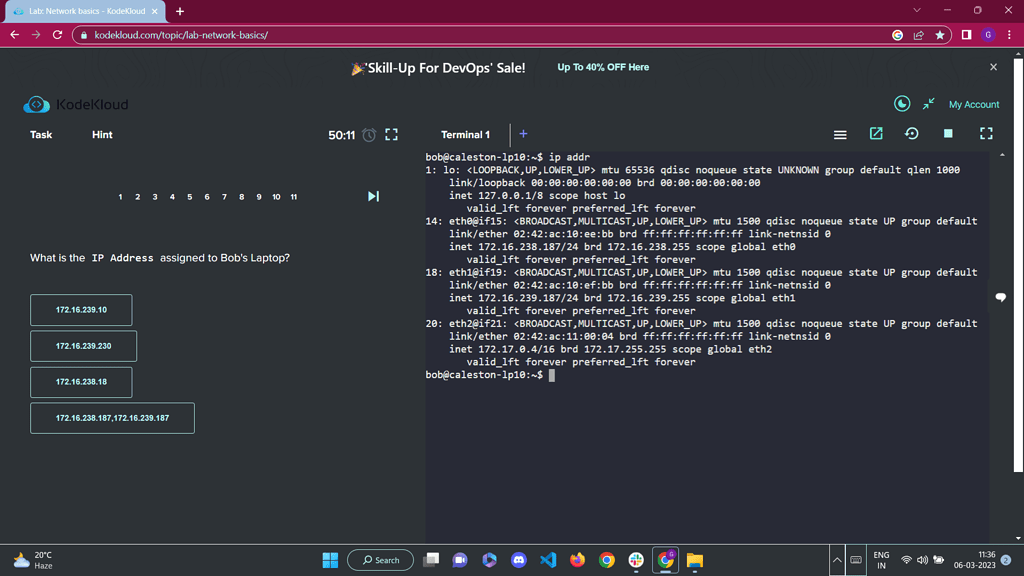Screen dimensions: 1024x576
Task: Click the KodeKloud logo
Action: coord(76,104)
